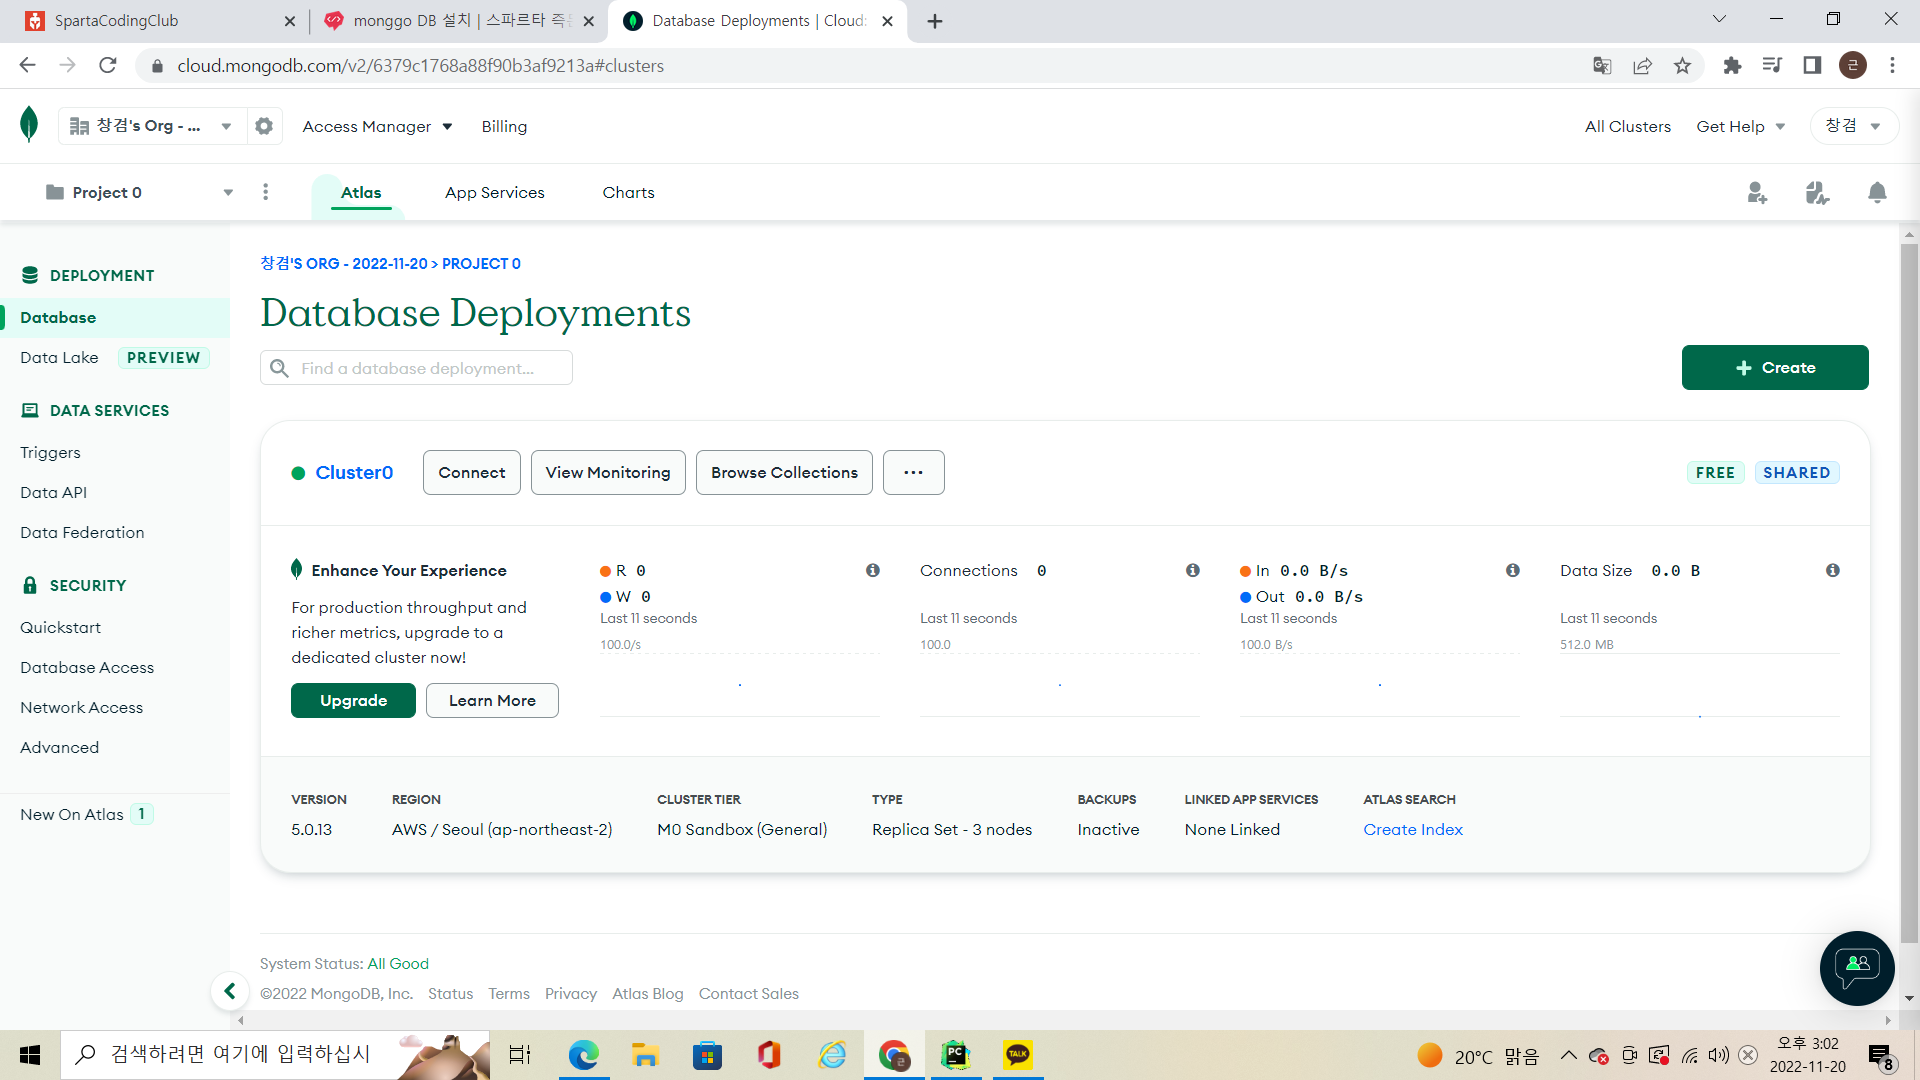1920x1080 pixels.
Task: Open Chrome extensions puzzle icon
Action: click(1732, 66)
